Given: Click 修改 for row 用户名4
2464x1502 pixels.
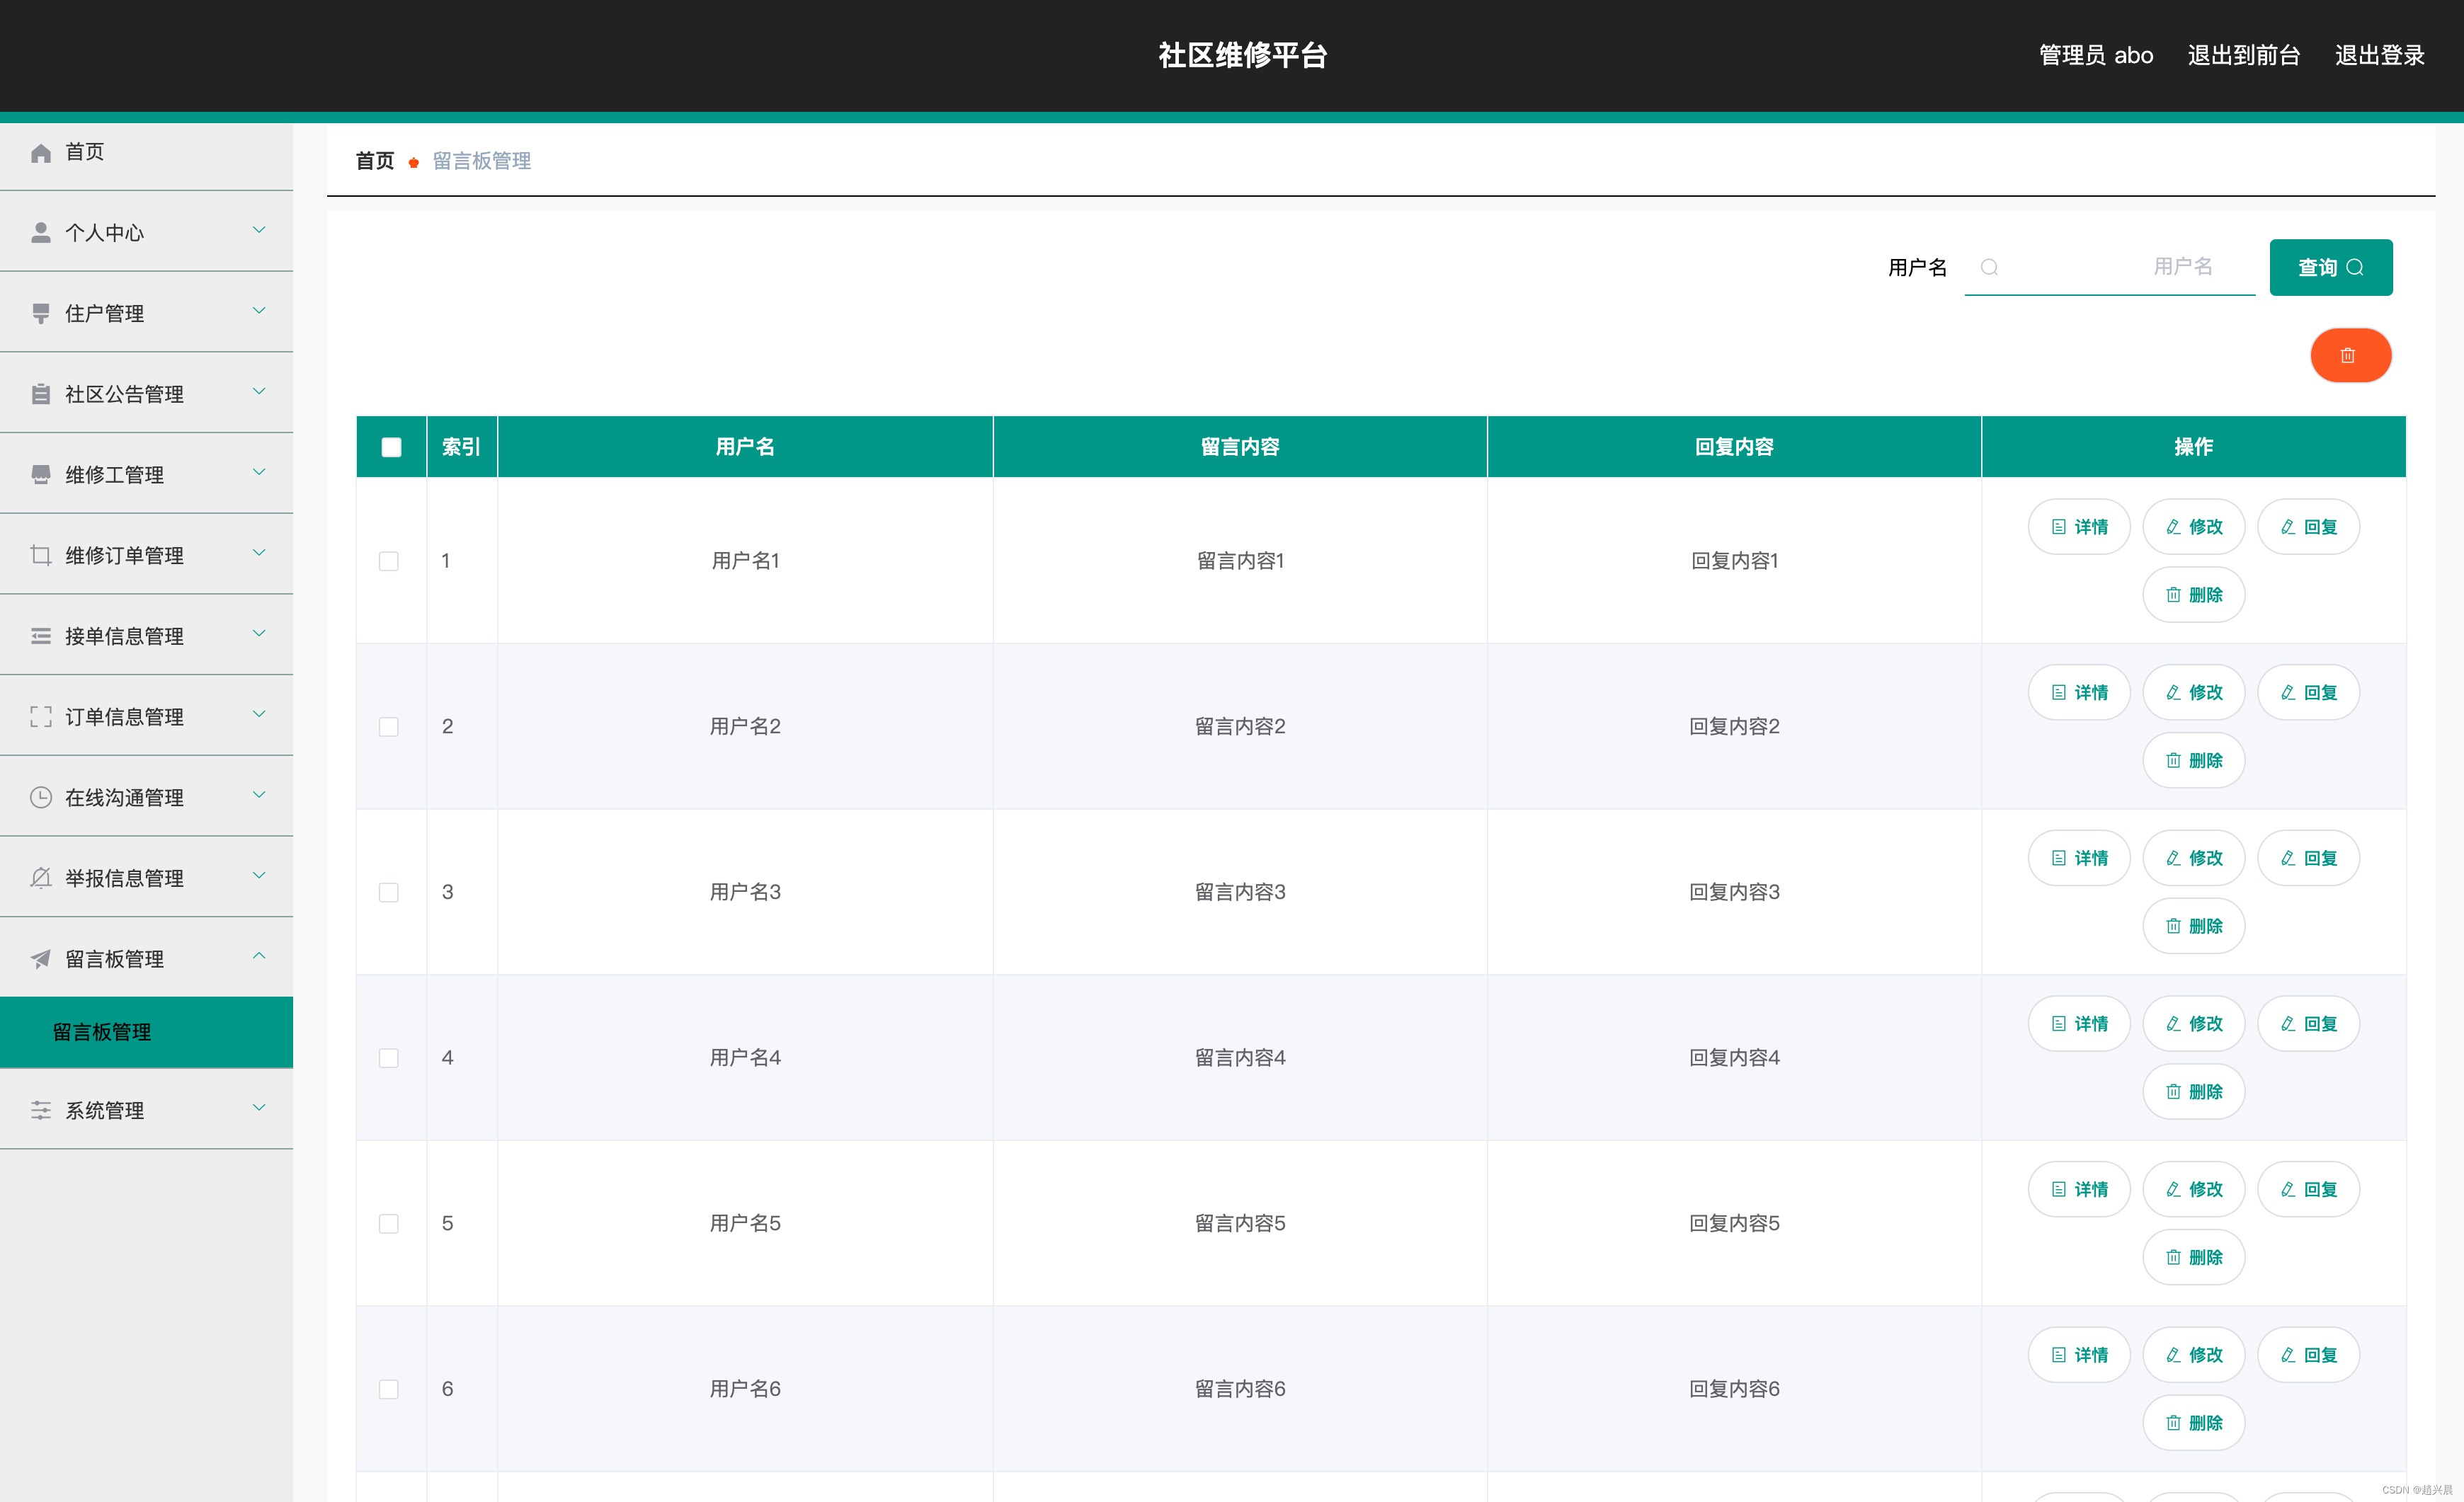Looking at the screenshot, I should (2193, 1024).
